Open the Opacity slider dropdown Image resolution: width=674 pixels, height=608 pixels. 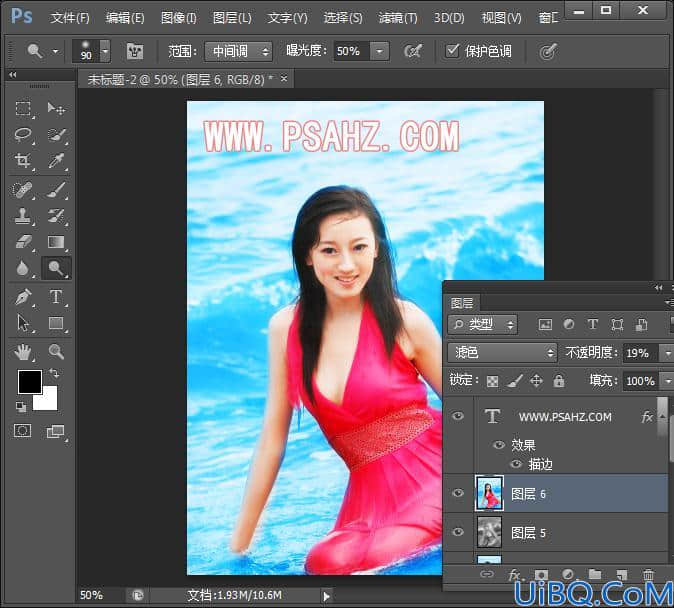tap(668, 353)
